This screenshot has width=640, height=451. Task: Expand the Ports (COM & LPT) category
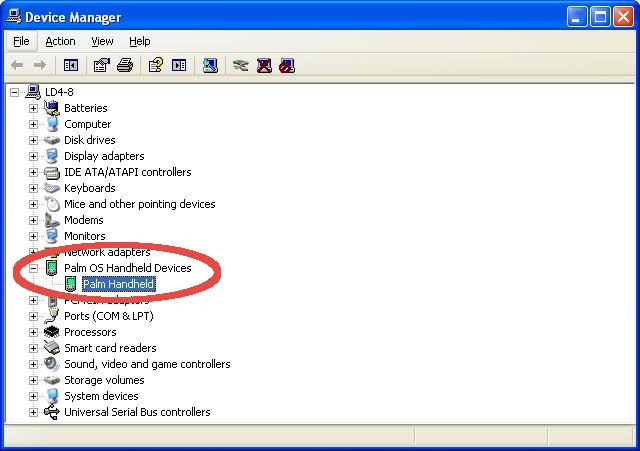pyautogui.click(x=33, y=316)
